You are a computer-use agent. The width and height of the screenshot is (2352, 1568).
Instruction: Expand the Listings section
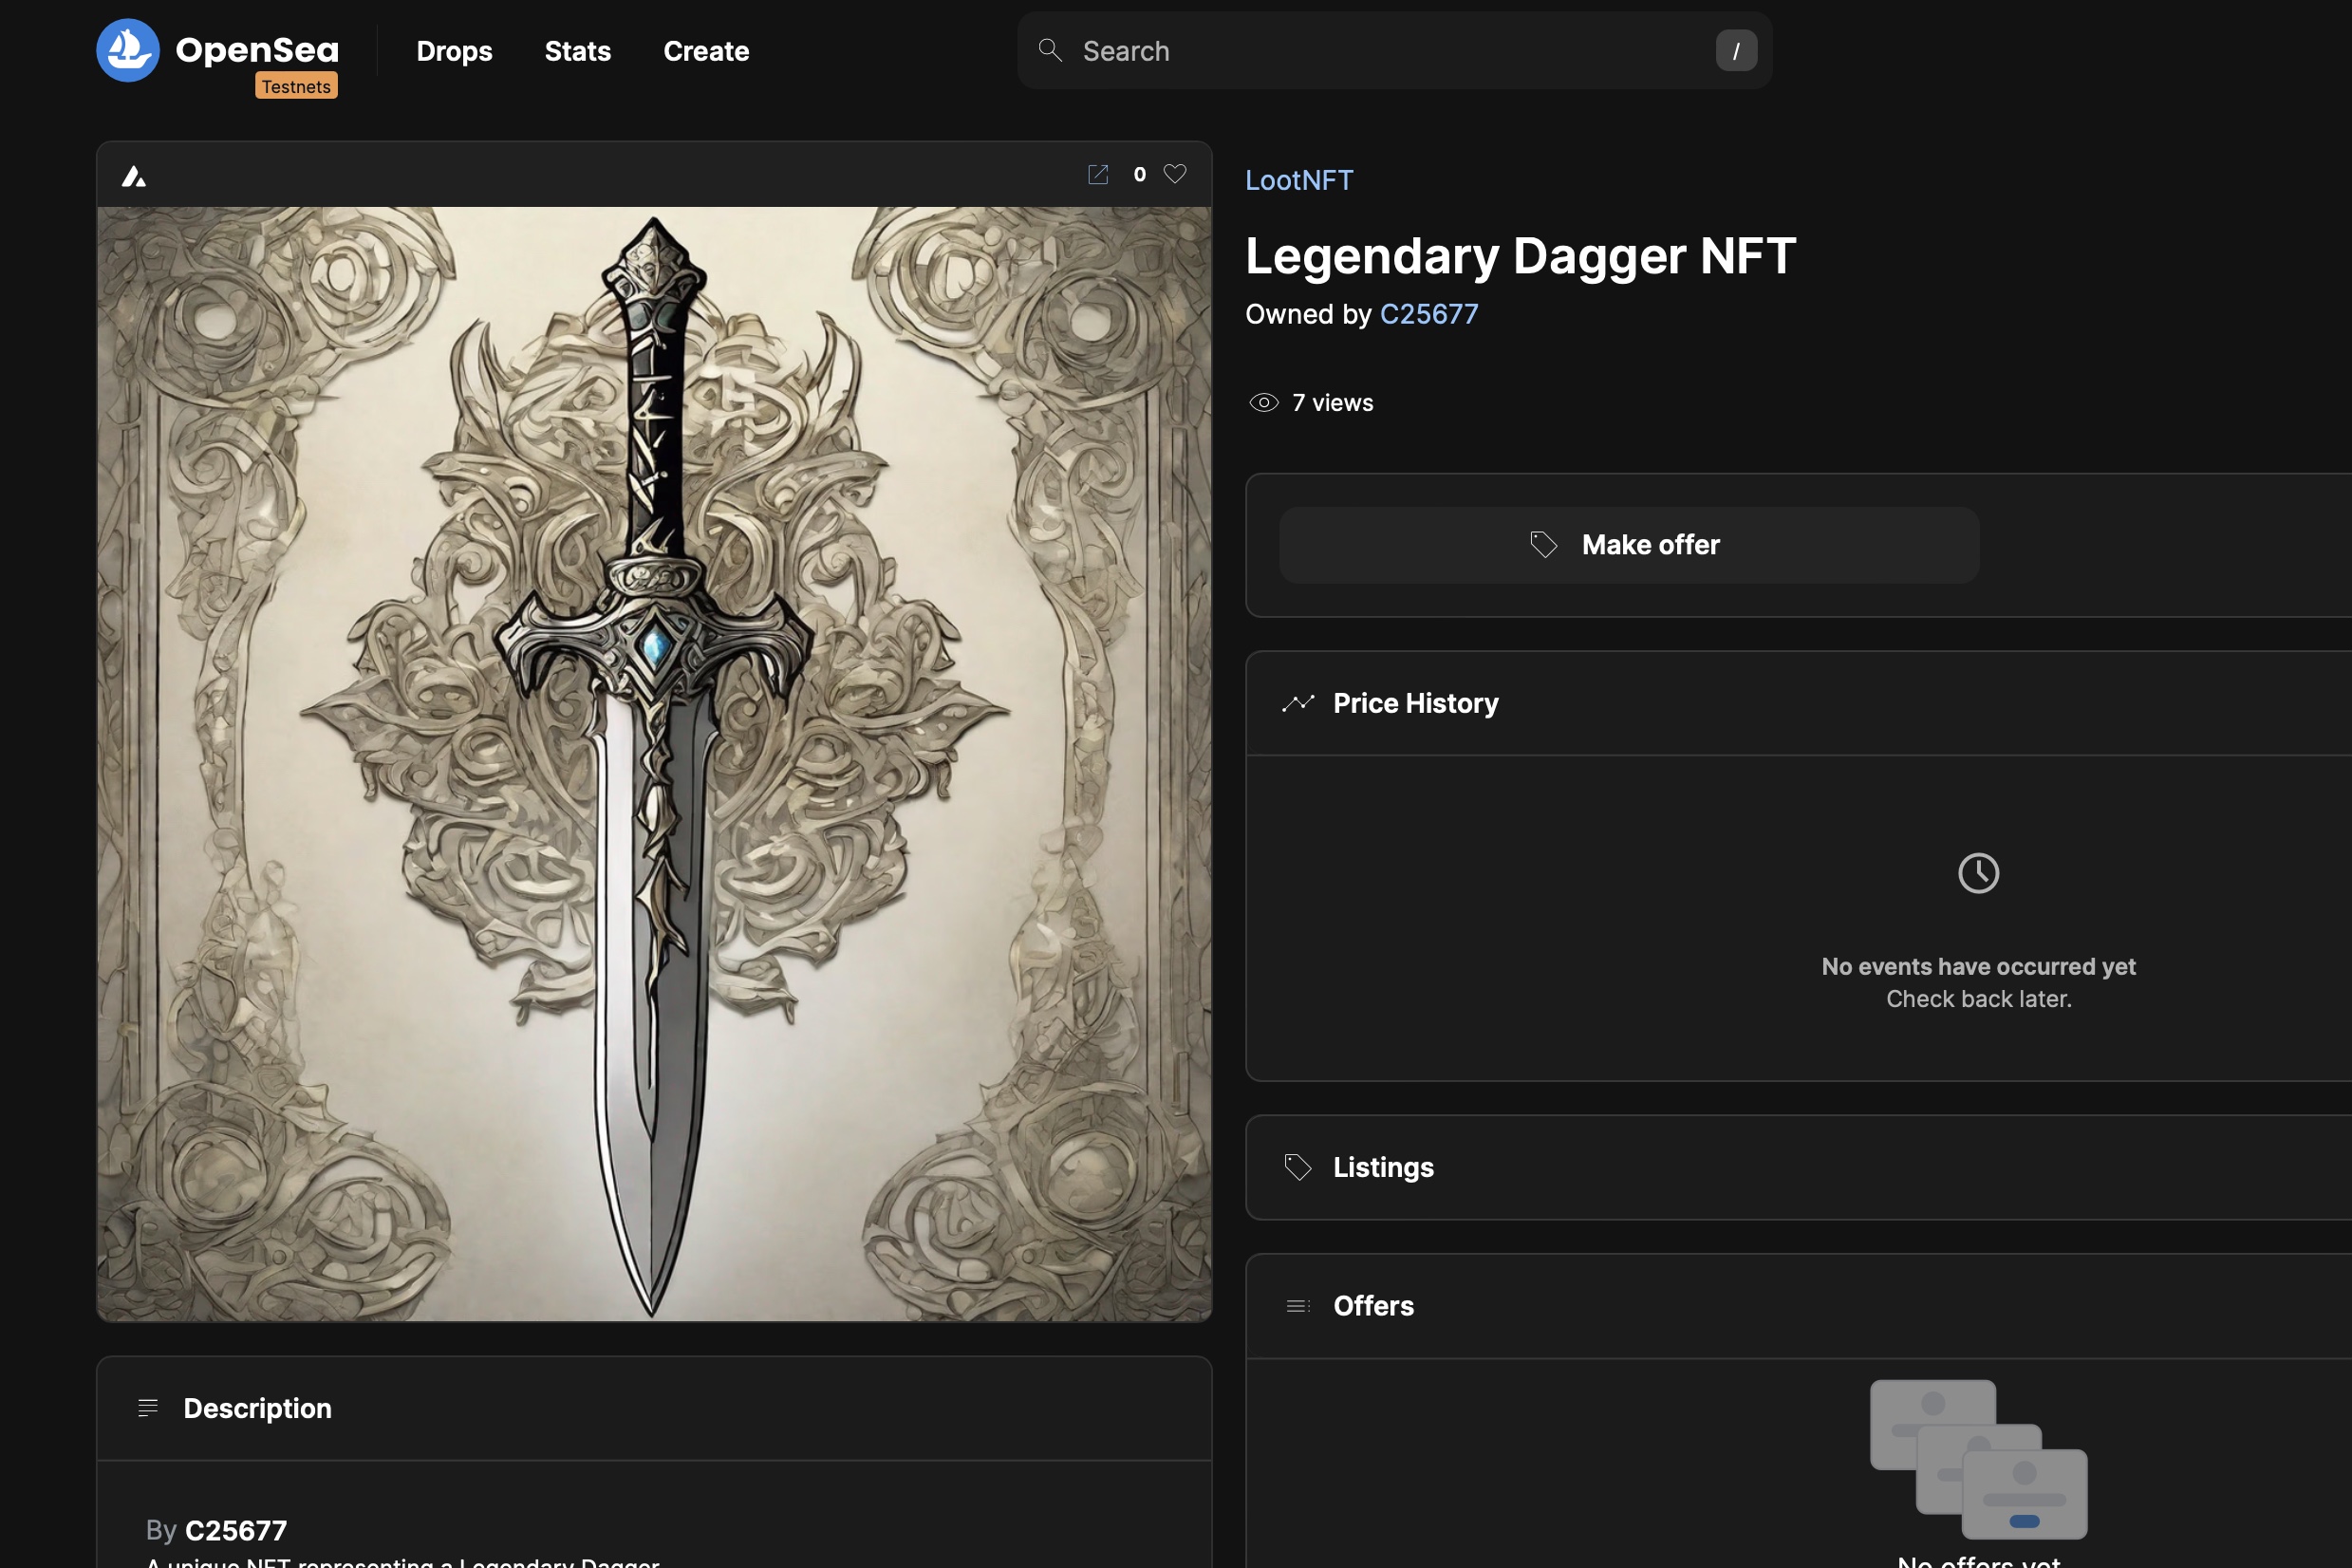pos(1383,1168)
